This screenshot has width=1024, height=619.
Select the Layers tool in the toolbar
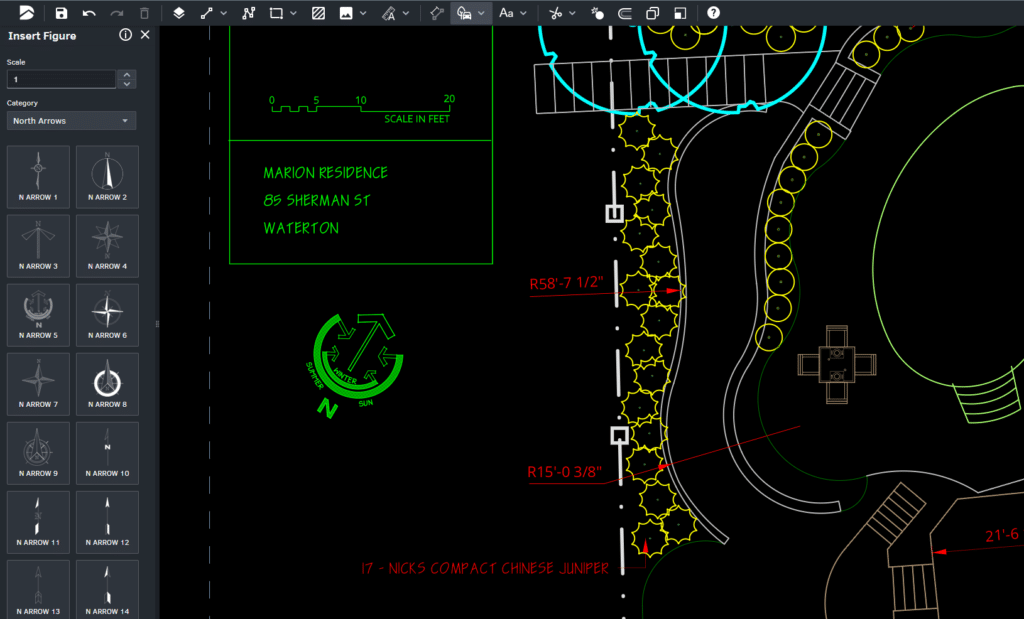coord(177,13)
